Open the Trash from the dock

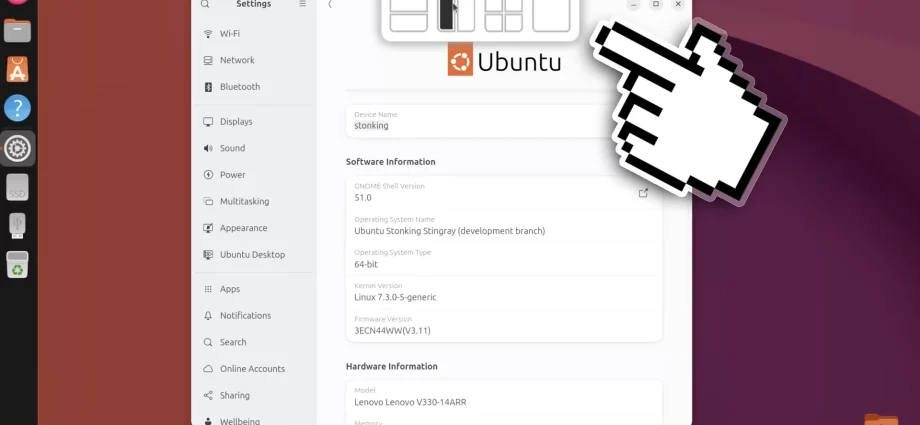(18, 265)
